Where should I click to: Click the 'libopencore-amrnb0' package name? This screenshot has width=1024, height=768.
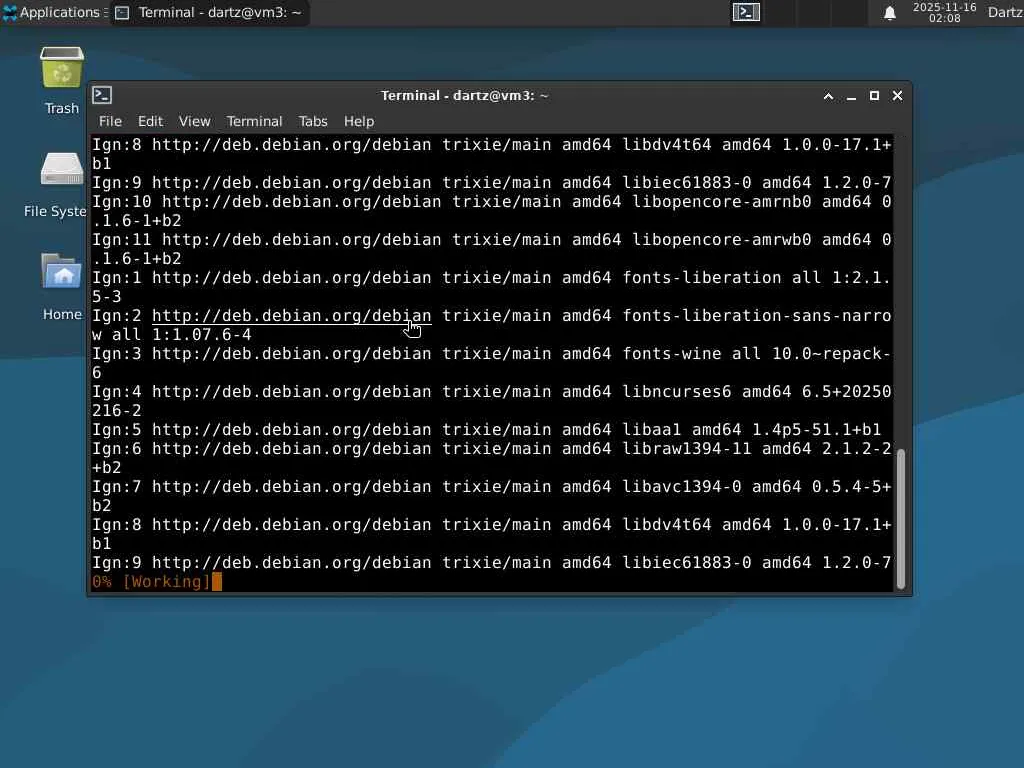(x=722, y=201)
